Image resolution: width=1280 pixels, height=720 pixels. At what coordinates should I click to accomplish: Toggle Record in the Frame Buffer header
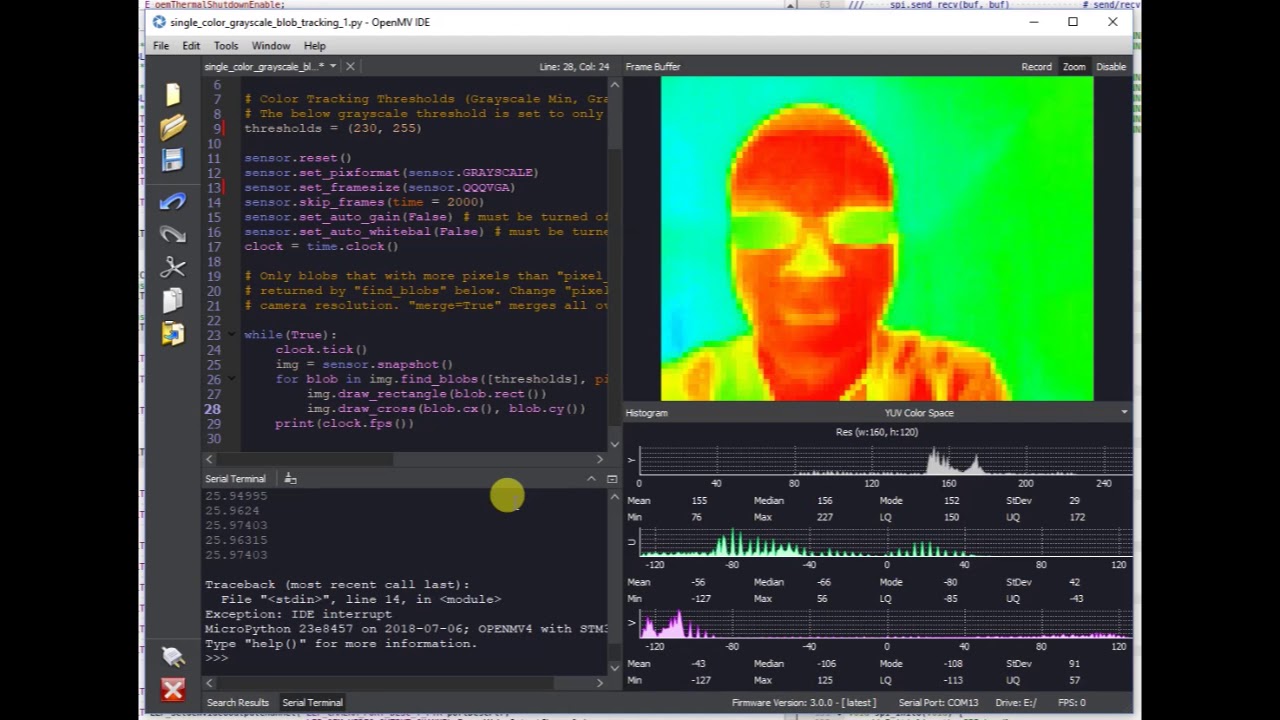pyautogui.click(x=1036, y=67)
